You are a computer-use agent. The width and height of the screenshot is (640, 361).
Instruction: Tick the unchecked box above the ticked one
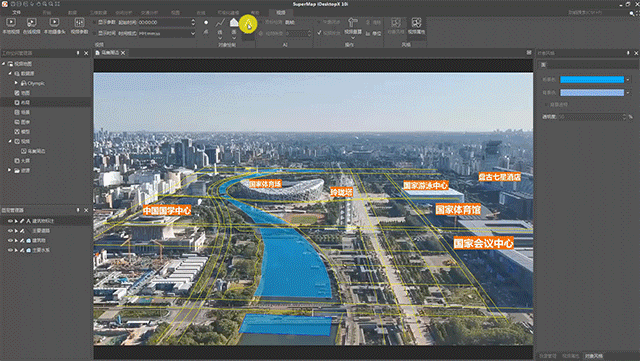[x=319, y=22]
